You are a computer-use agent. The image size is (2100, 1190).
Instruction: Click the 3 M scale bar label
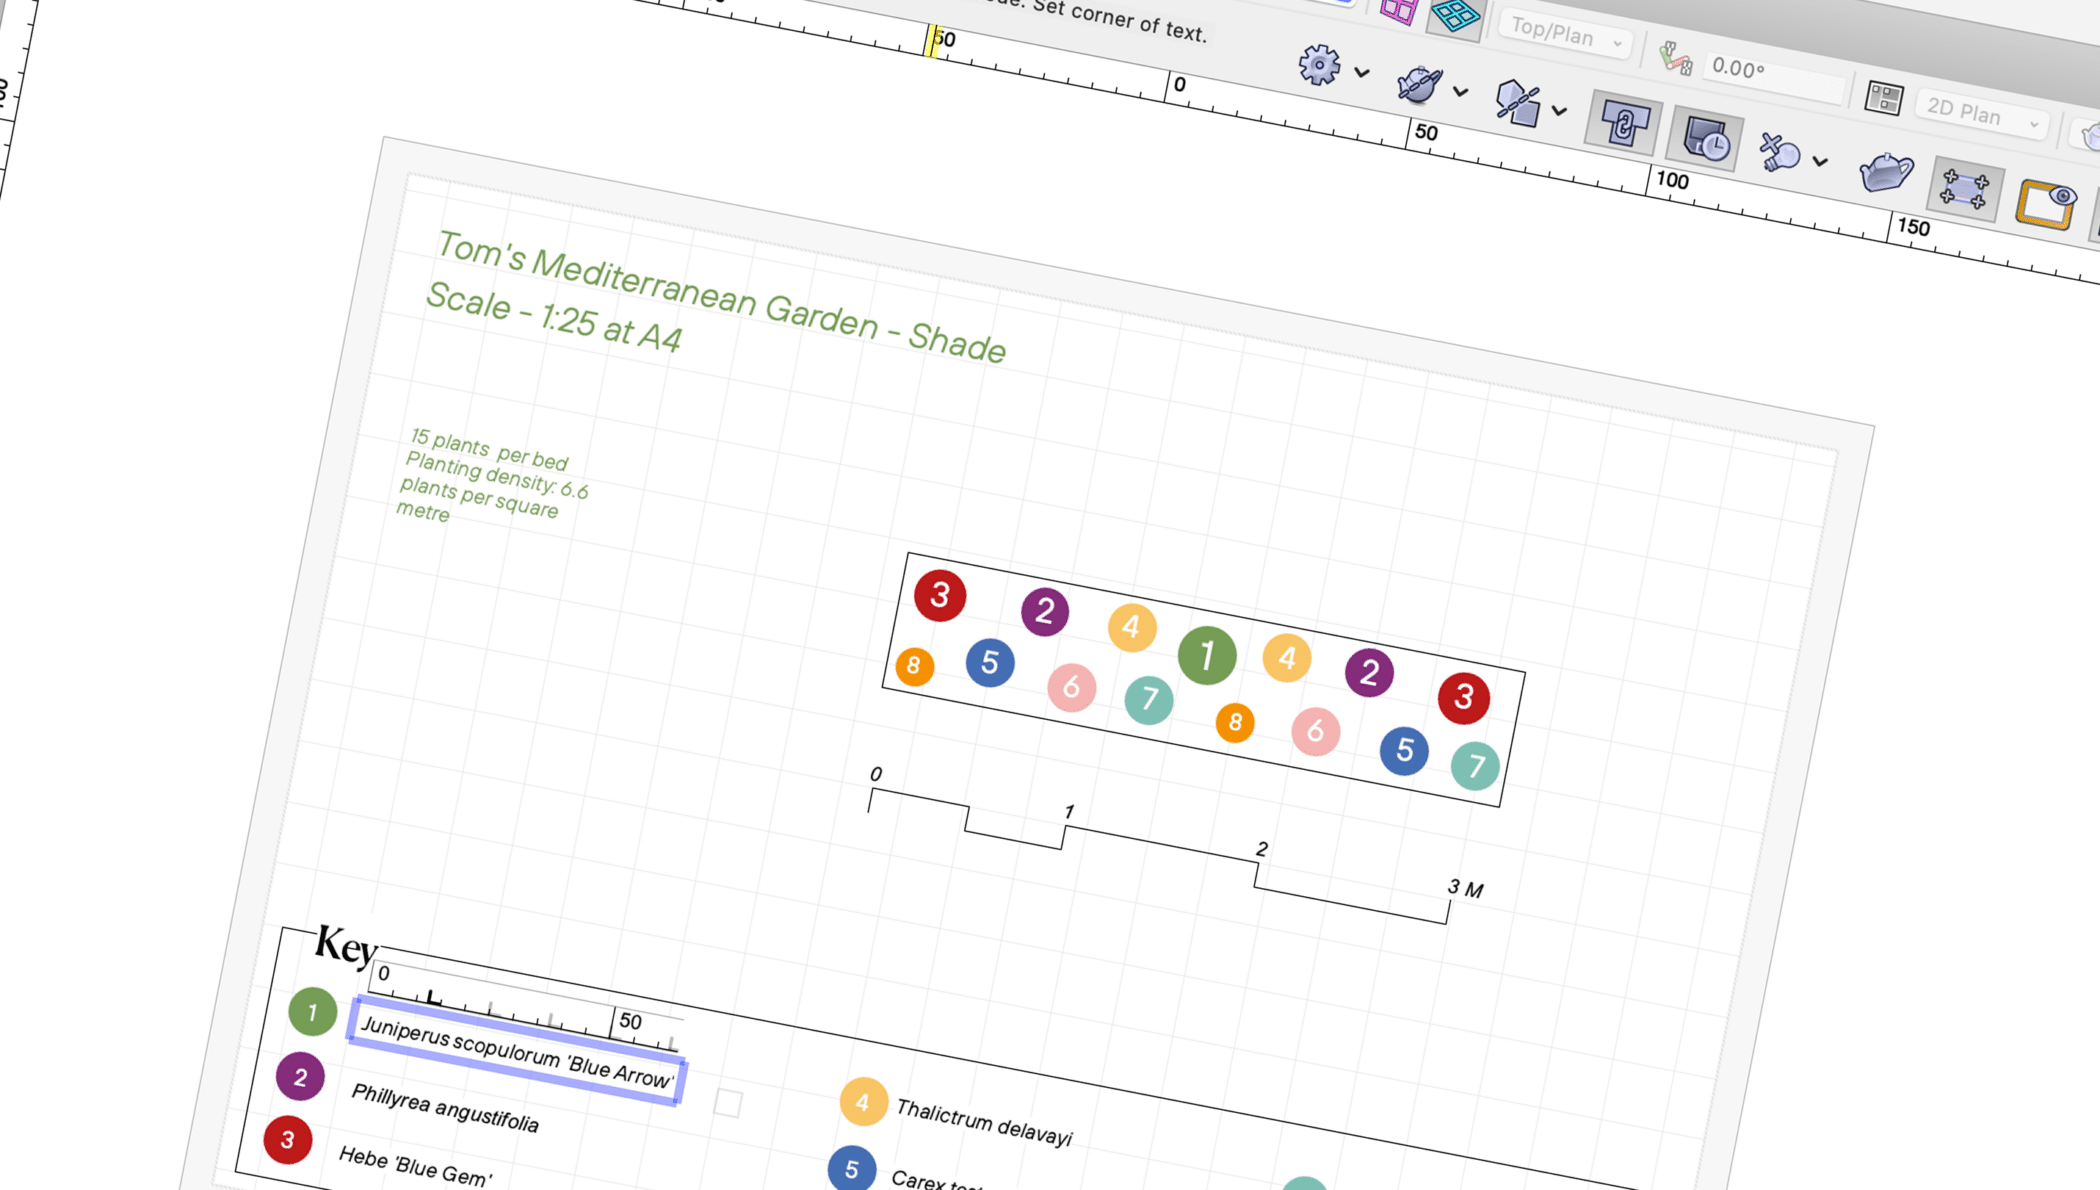pos(1465,888)
